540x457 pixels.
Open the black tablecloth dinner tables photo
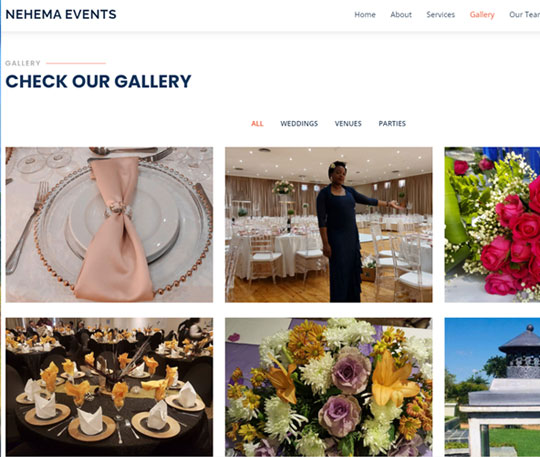109,387
